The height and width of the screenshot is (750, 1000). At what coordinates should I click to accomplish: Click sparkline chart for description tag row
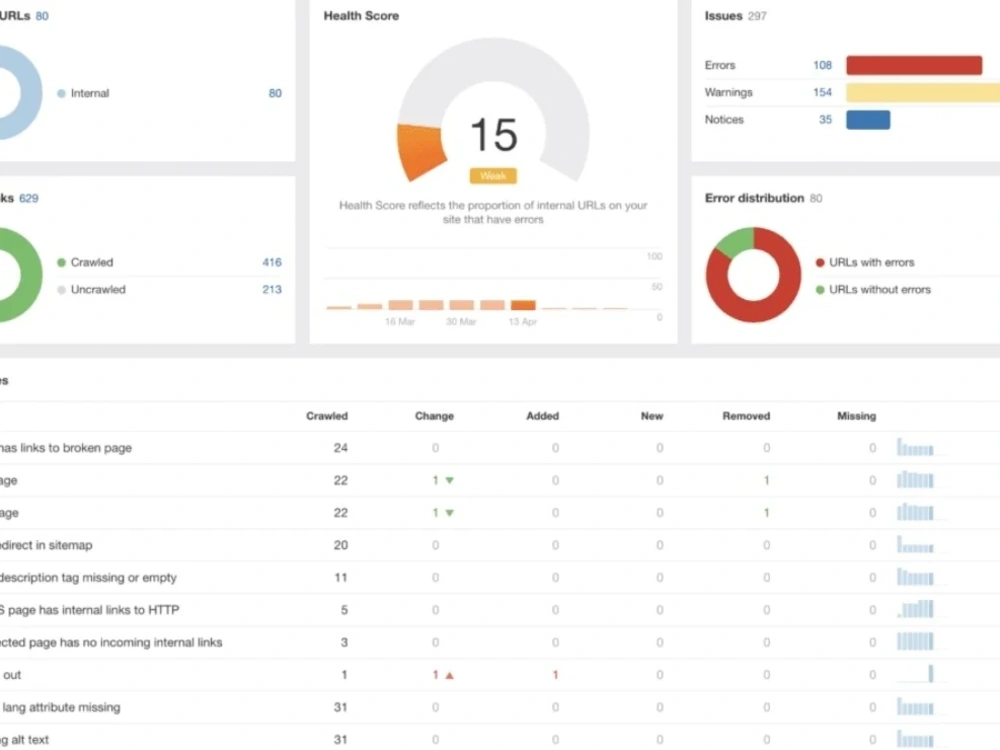click(x=915, y=577)
